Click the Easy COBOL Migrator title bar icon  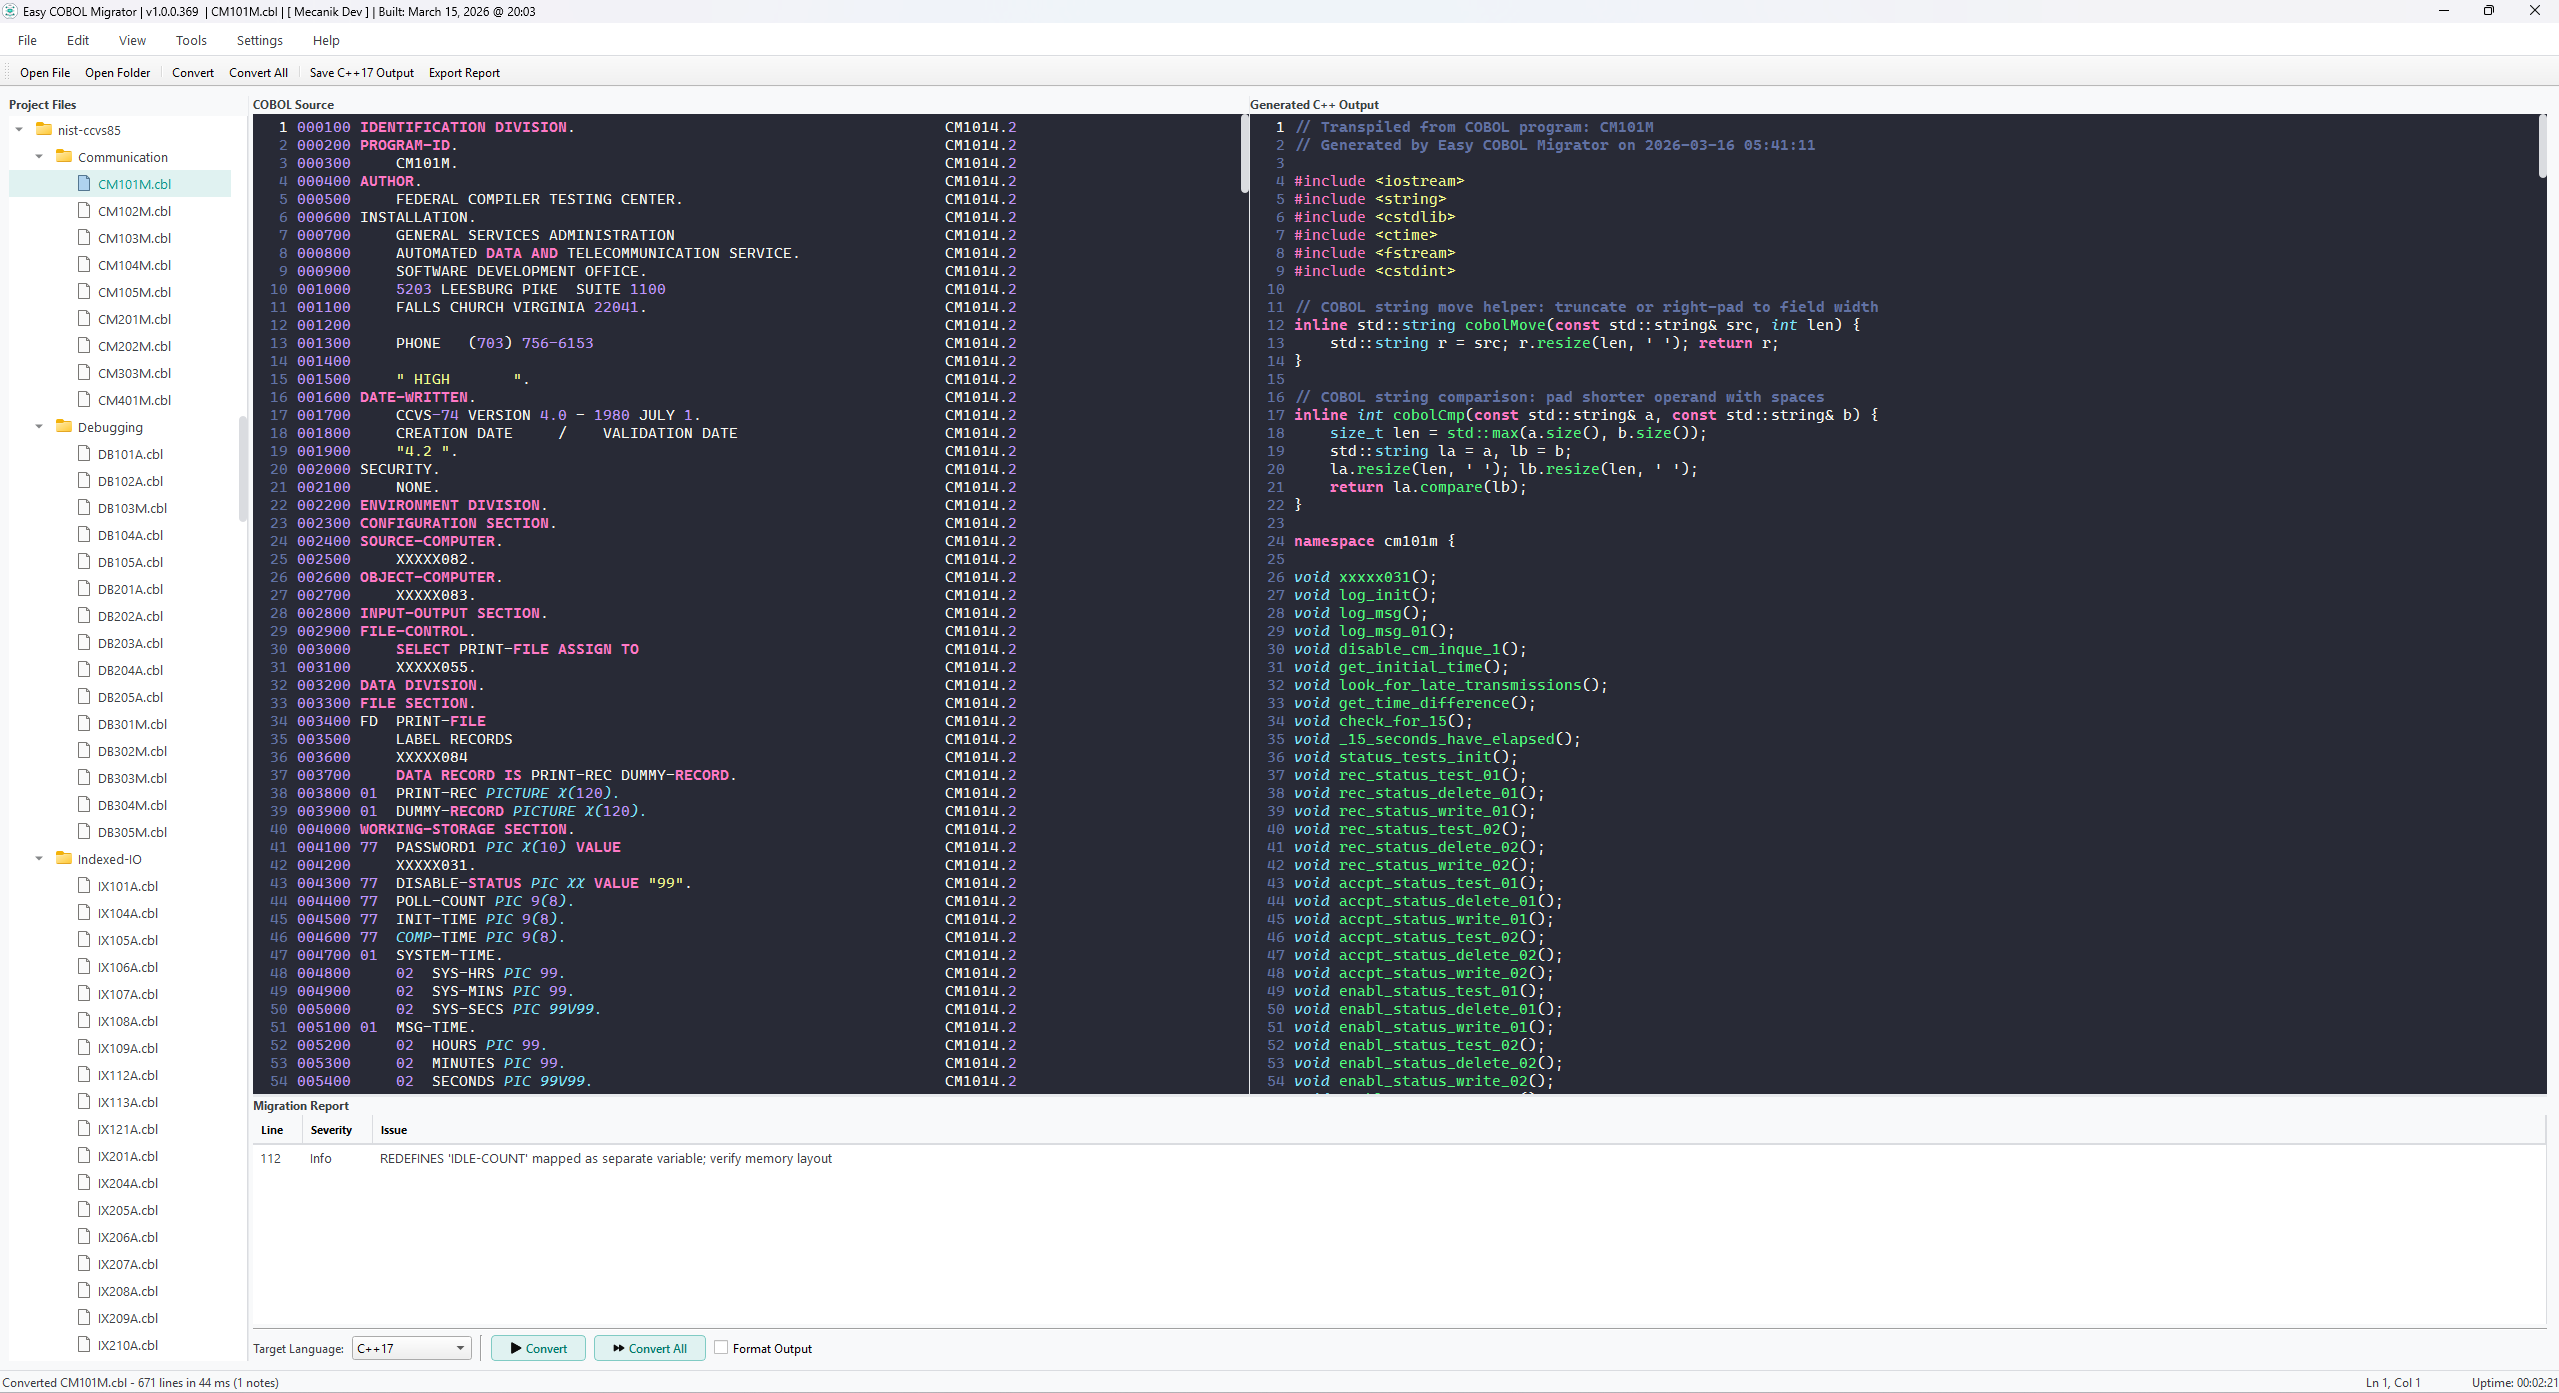[x=10, y=11]
